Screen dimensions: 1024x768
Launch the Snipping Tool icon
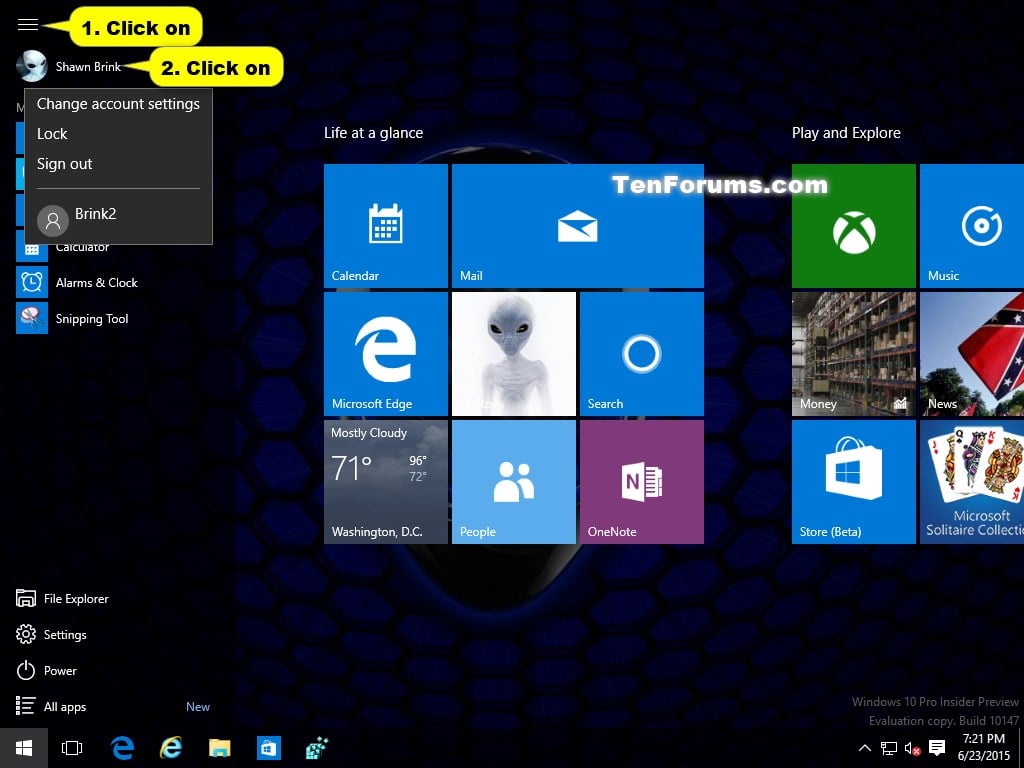coord(32,318)
